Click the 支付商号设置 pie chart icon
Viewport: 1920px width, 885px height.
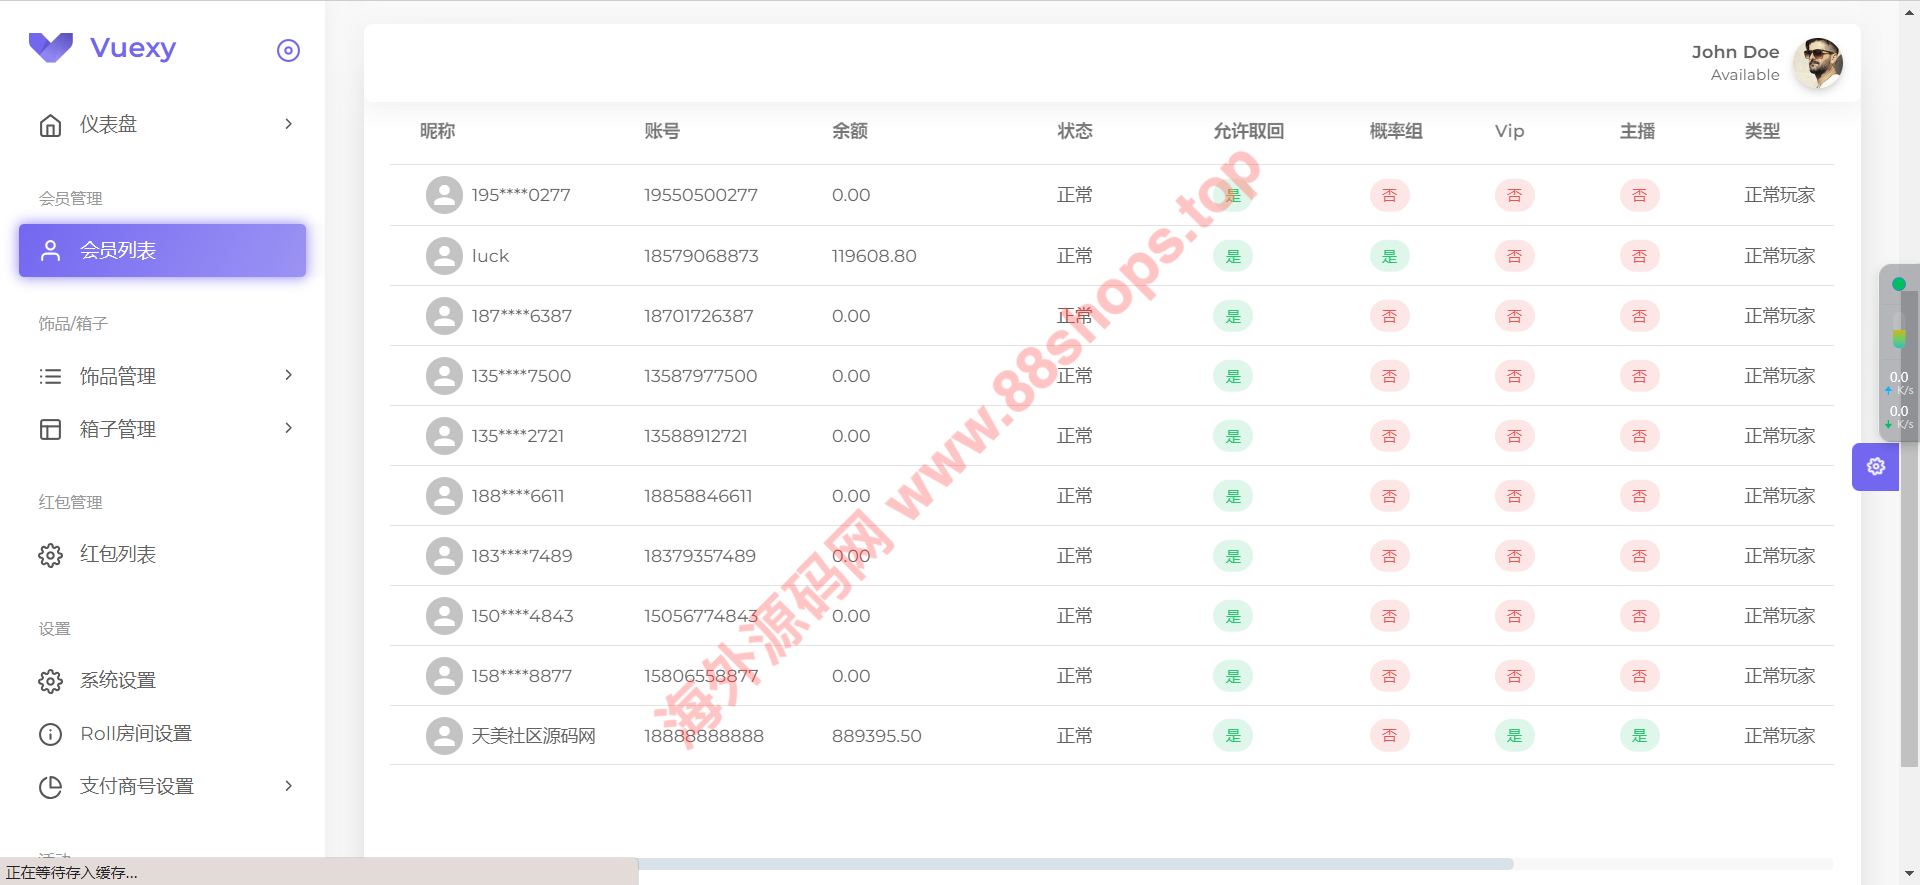(x=50, y=787)
